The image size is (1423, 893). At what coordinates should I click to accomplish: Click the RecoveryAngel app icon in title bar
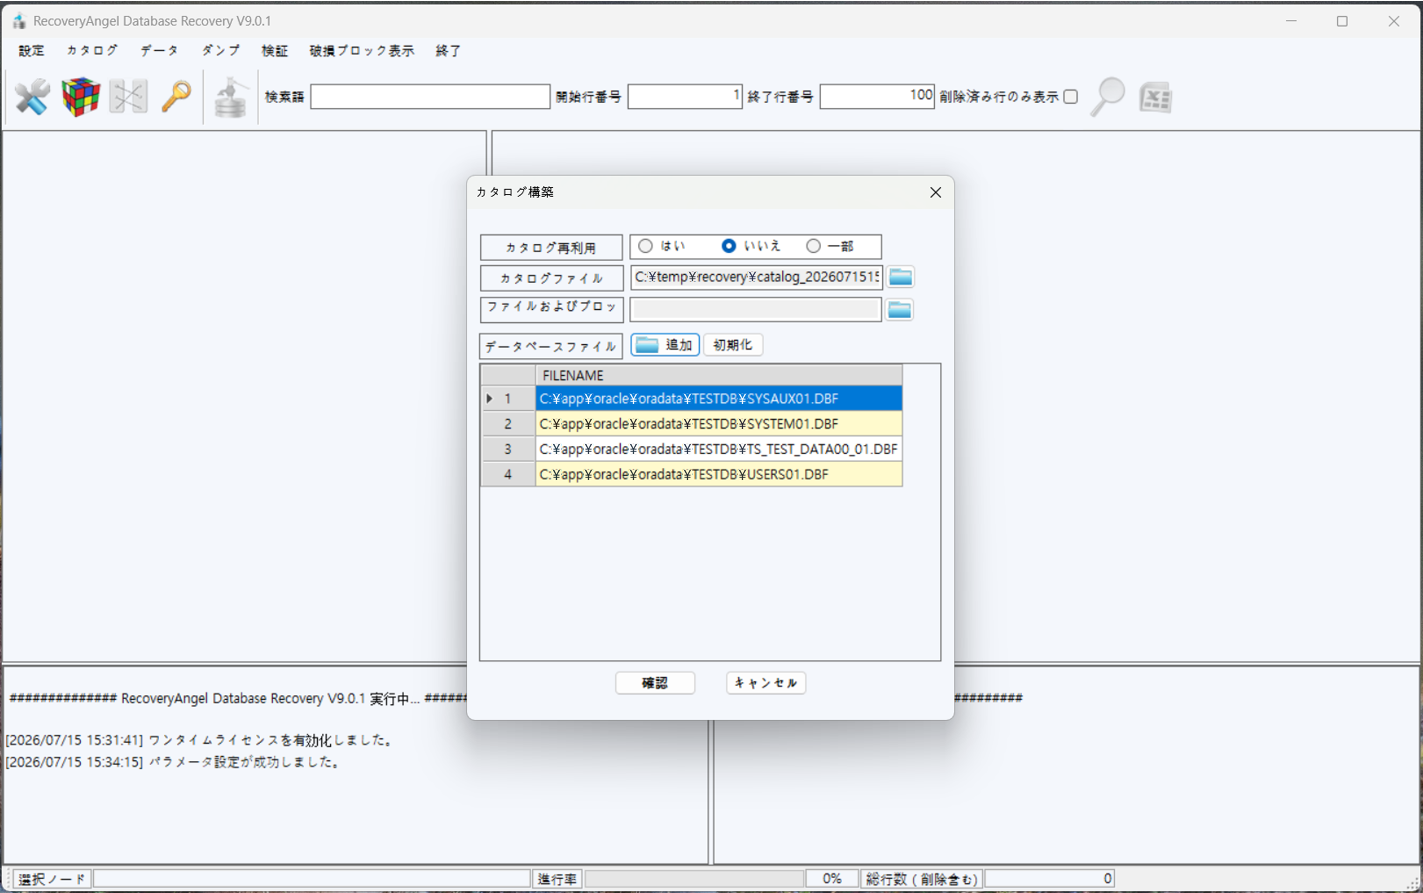click(18, 21)
